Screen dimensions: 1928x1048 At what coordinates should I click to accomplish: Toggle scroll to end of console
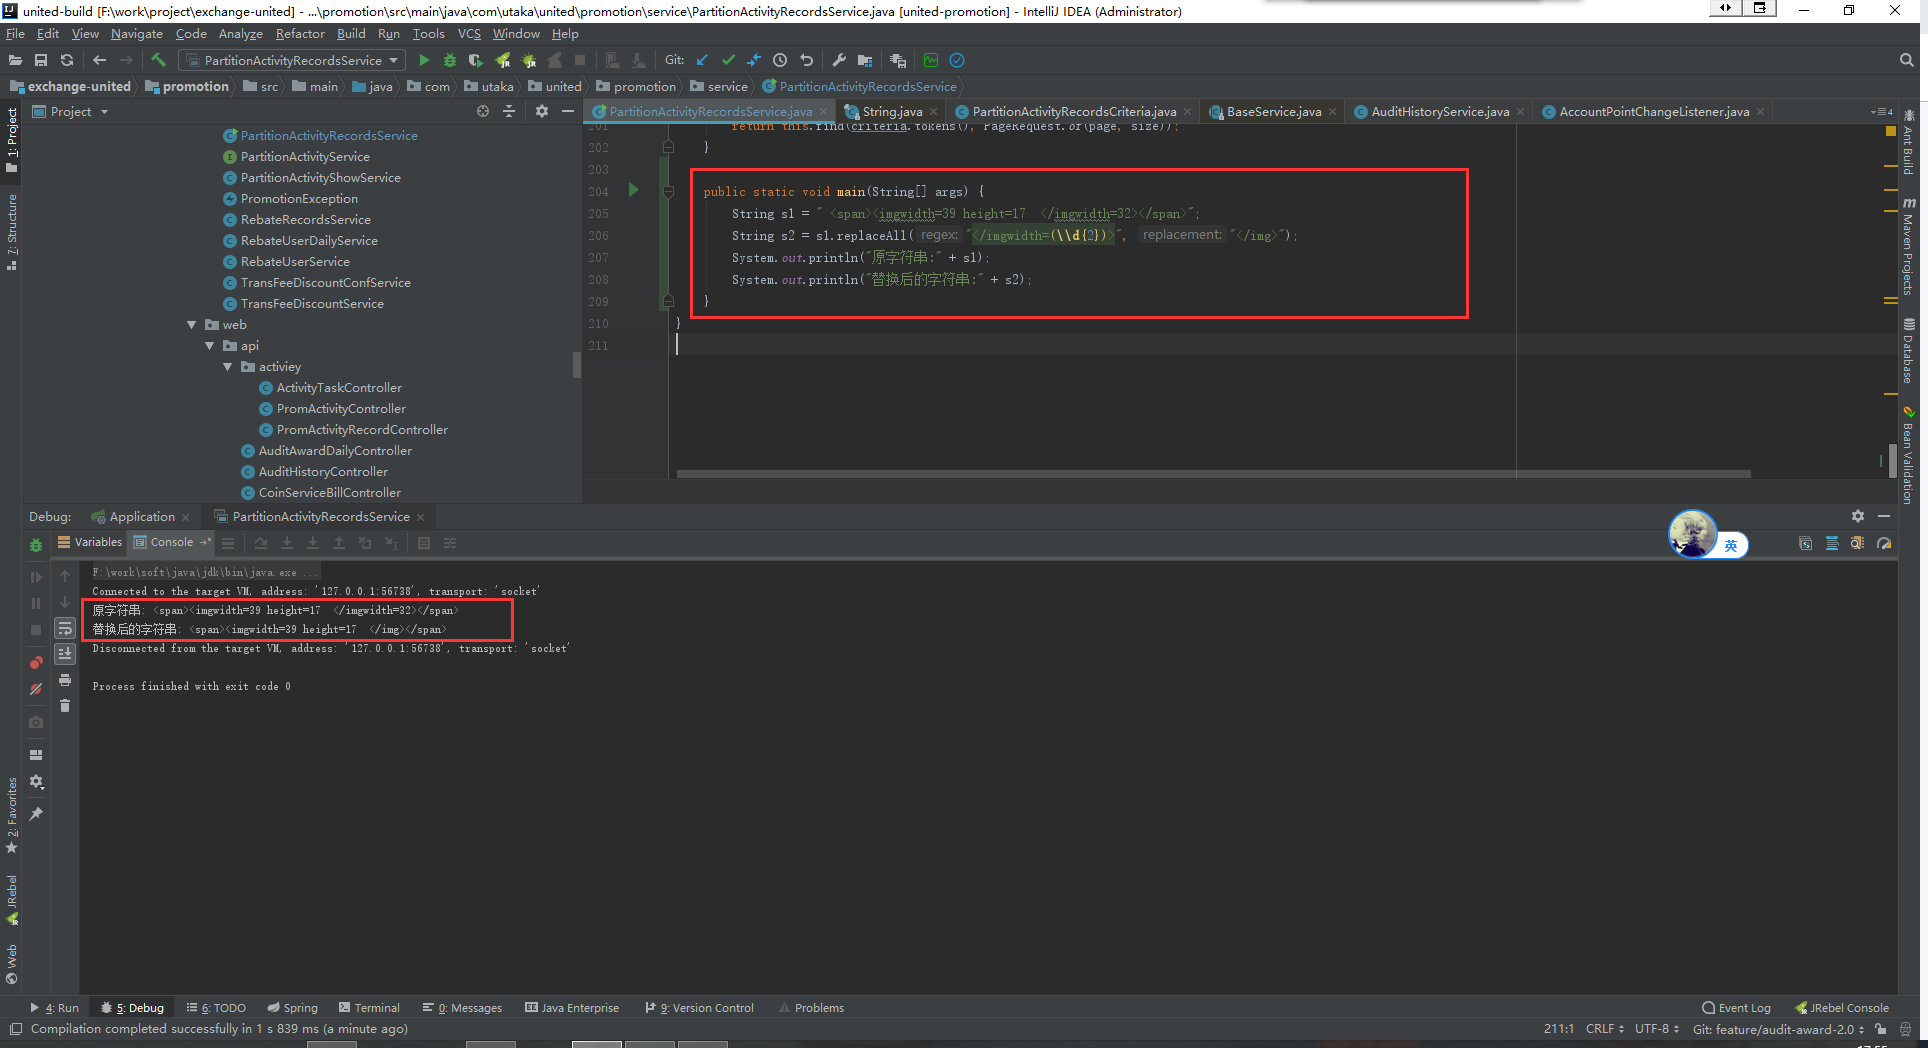pos(65,654)
